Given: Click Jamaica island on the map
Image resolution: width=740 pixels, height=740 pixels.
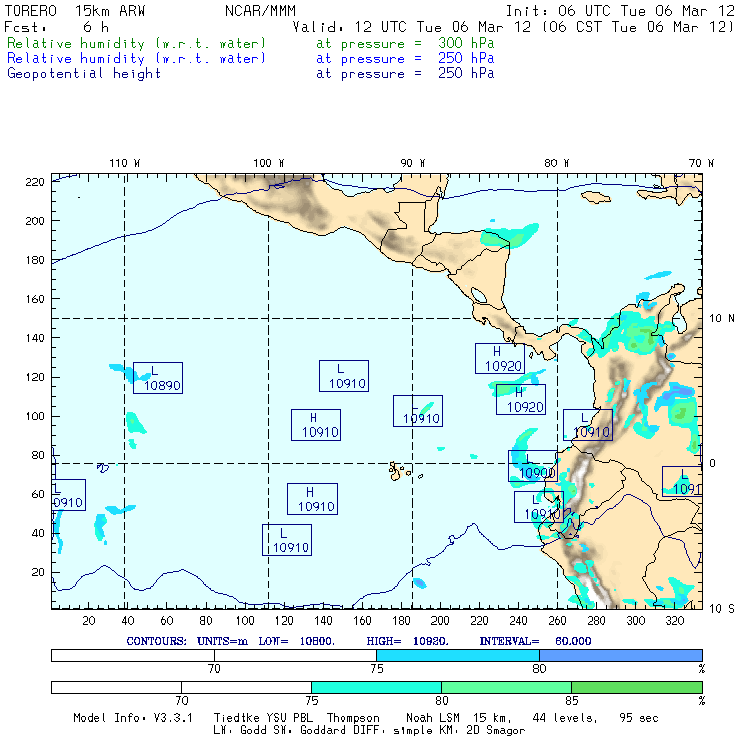Looking at the screenshot, I should pyautogui.click(x=596, y=197).
